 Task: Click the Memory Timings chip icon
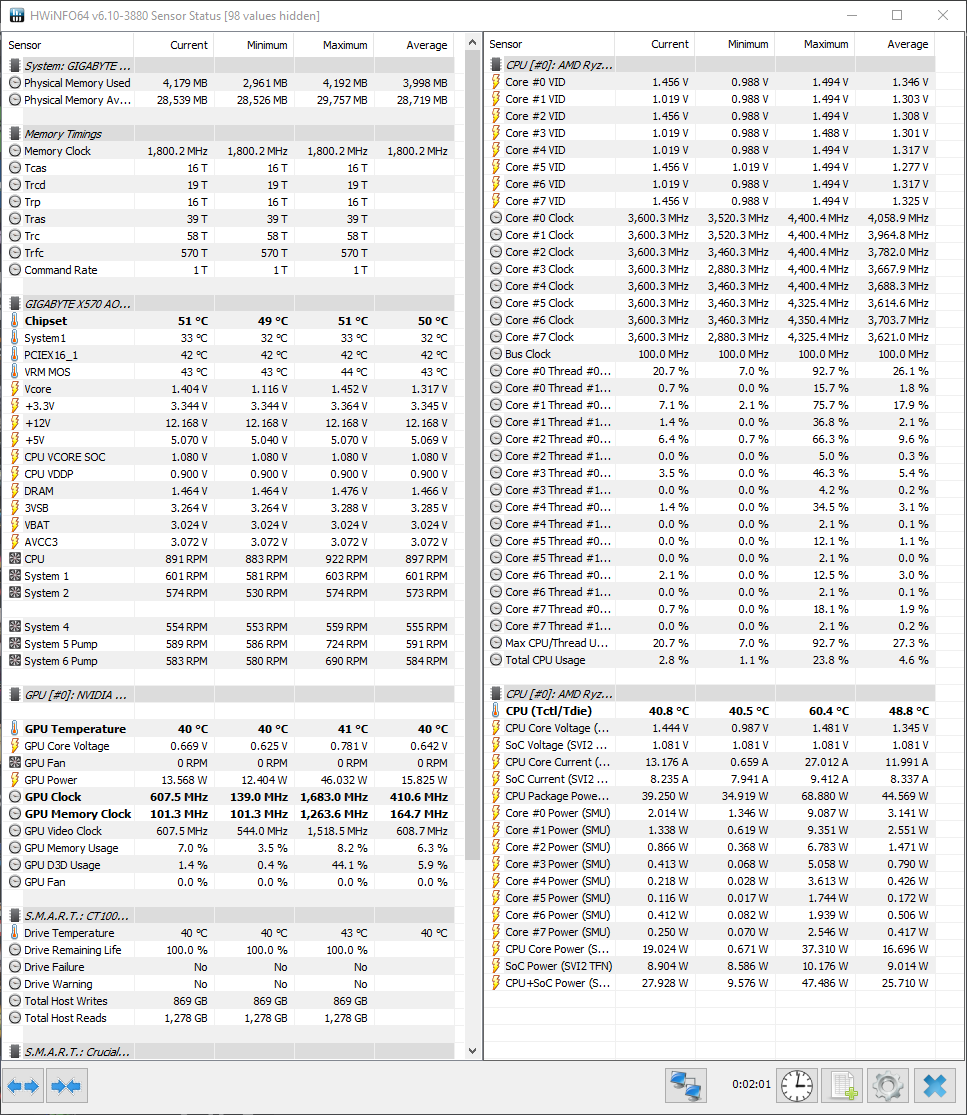15,134
